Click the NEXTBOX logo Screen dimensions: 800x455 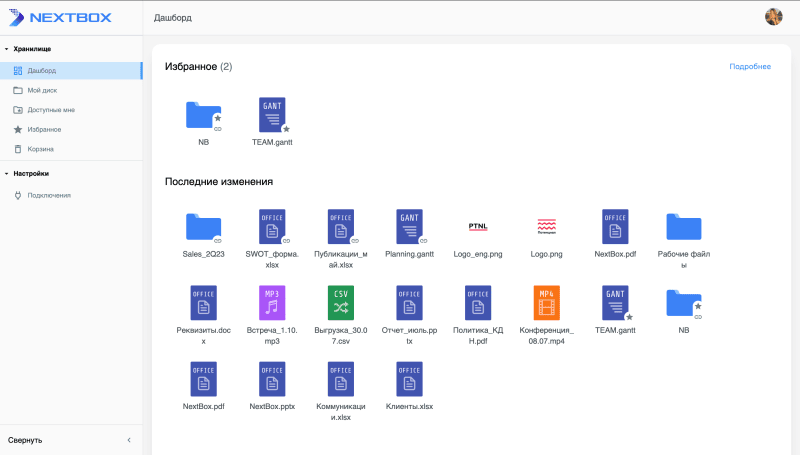coord(60,17)
